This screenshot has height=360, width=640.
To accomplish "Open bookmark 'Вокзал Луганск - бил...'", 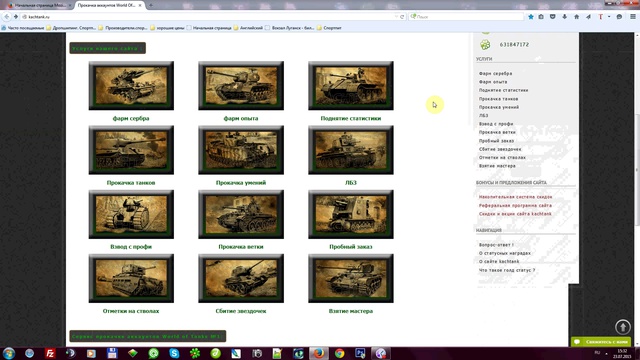I will (289, 28).
